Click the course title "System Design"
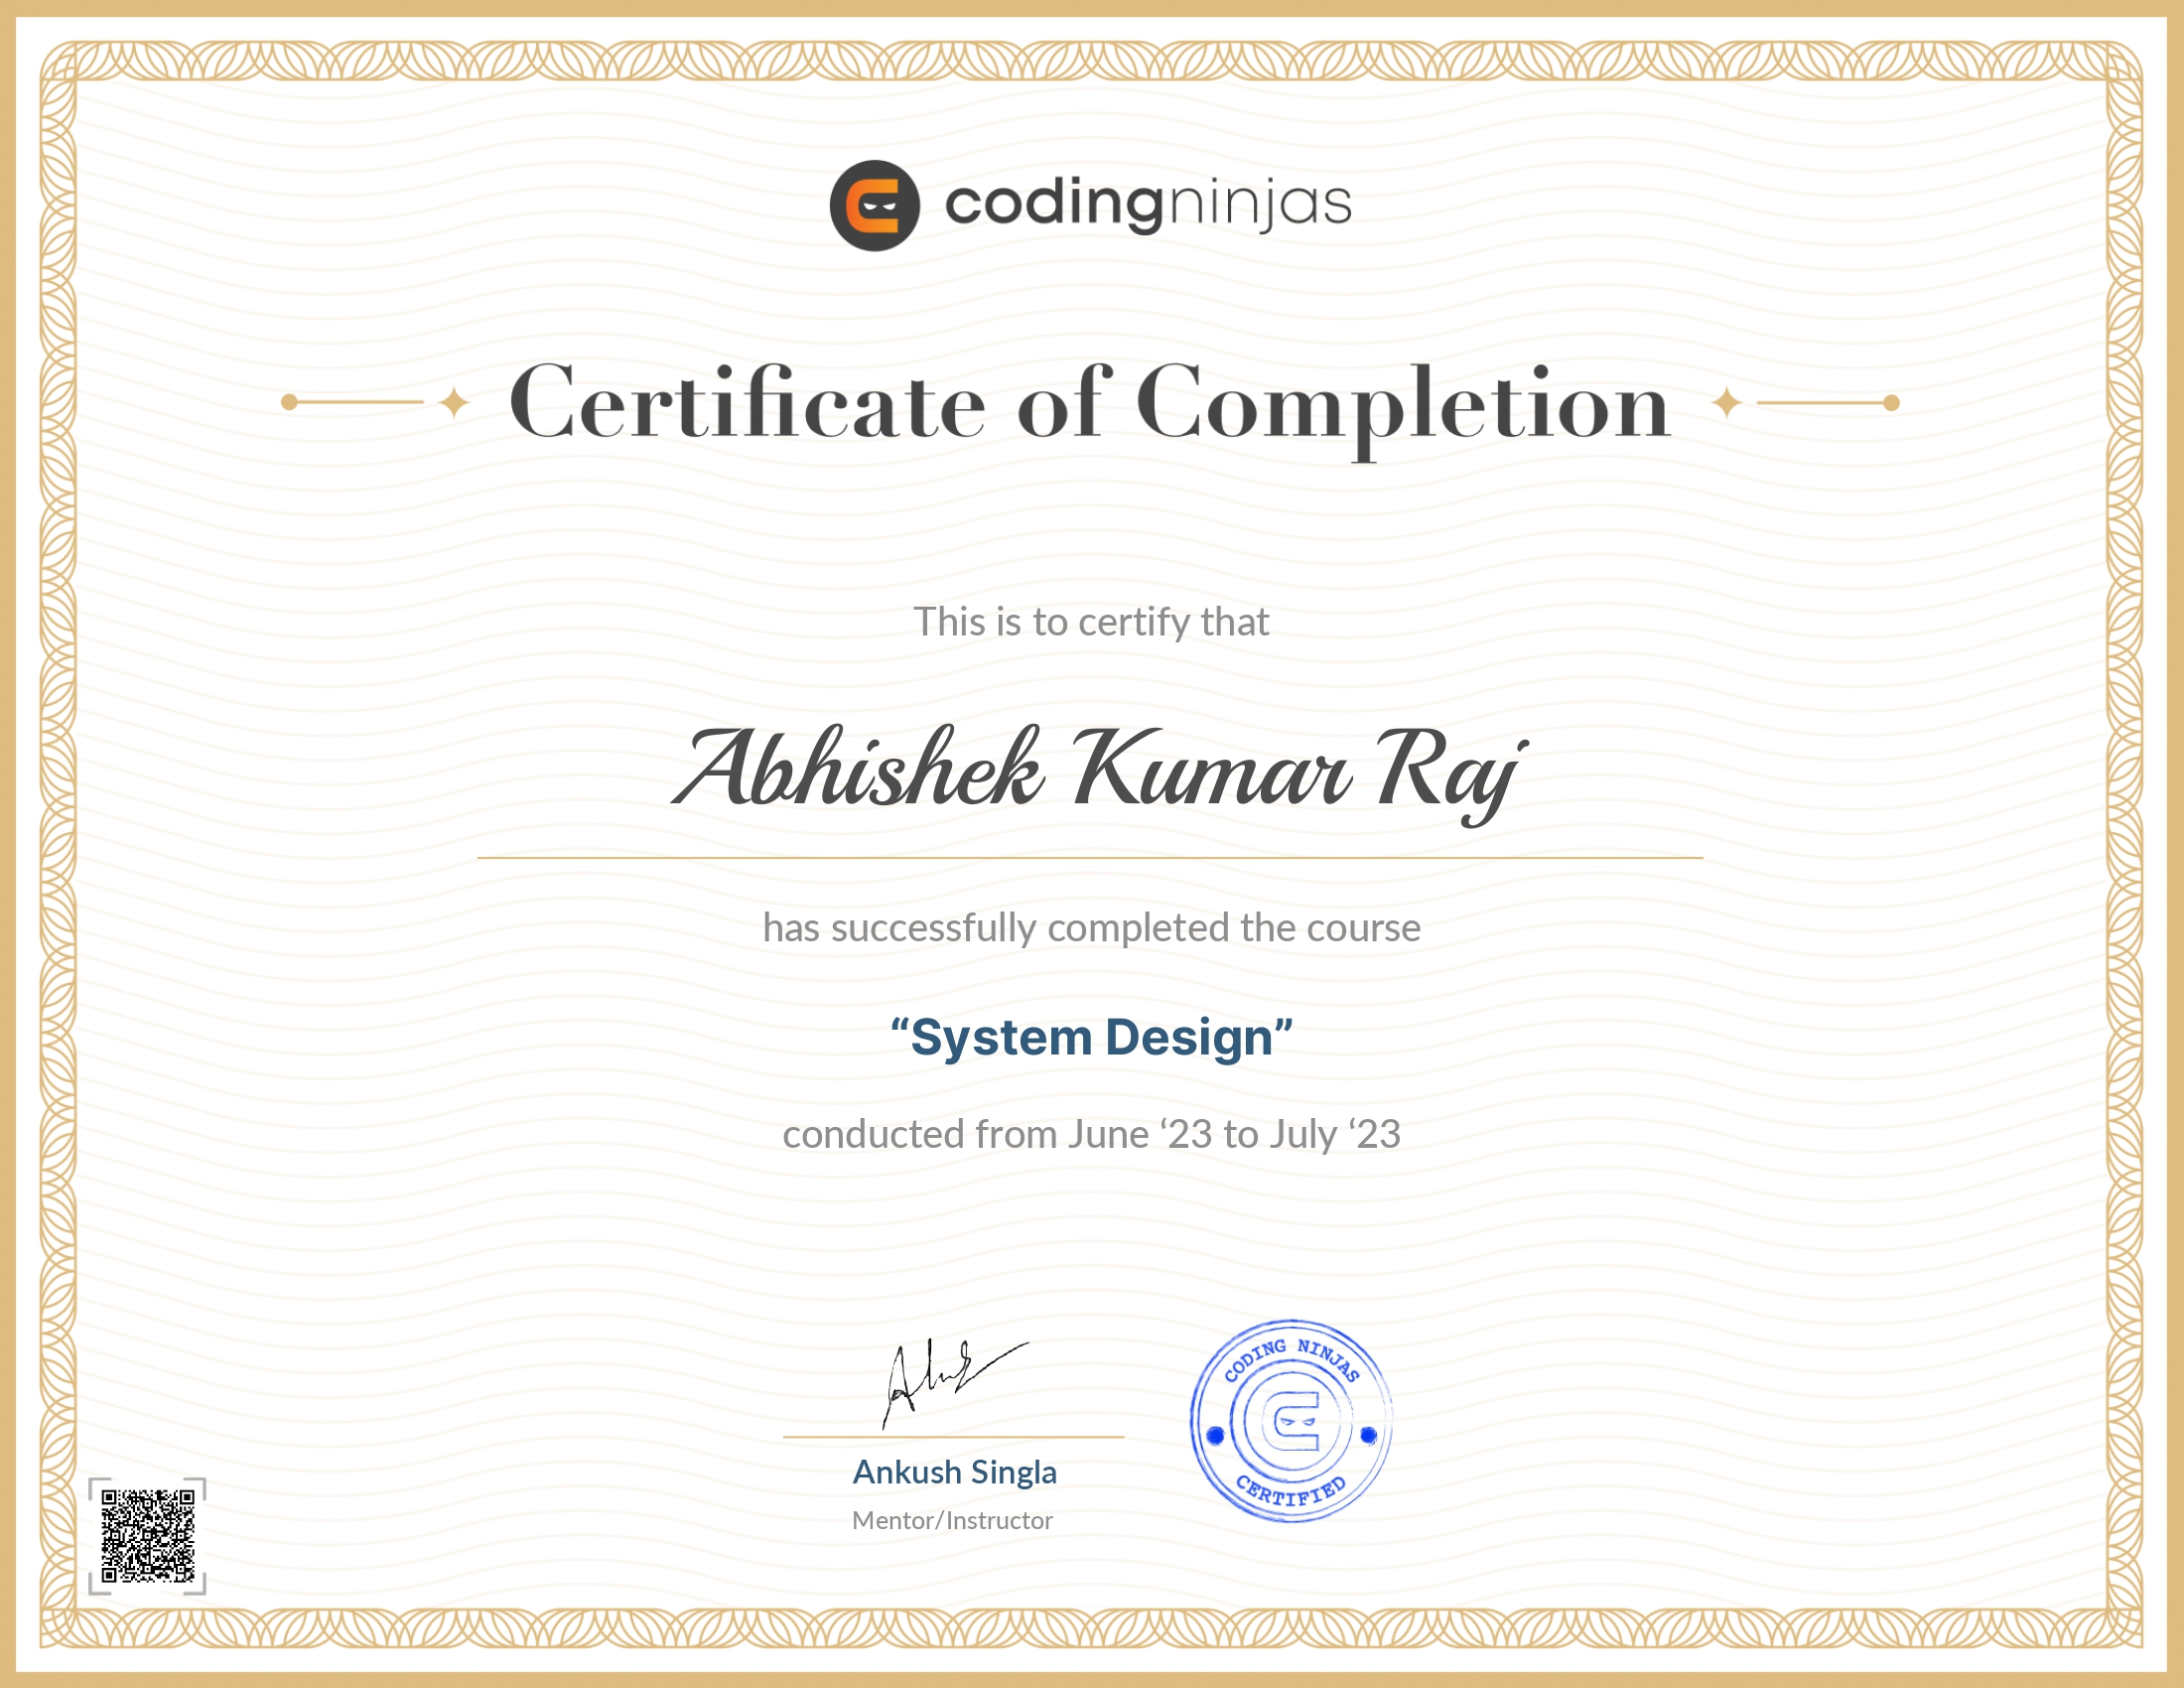 1091,1037
